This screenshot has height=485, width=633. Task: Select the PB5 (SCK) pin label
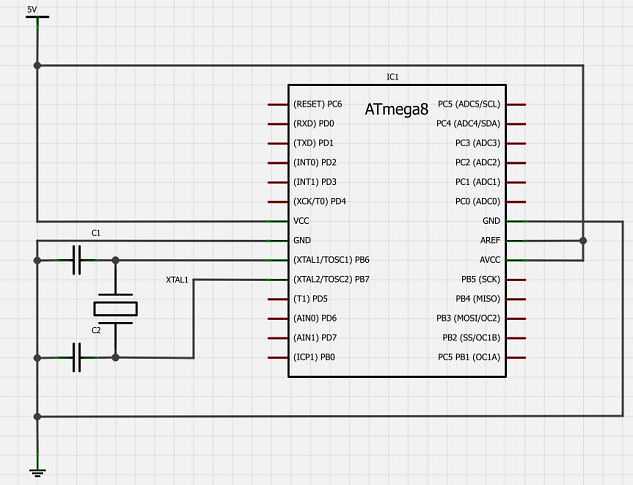coord(480,279)
